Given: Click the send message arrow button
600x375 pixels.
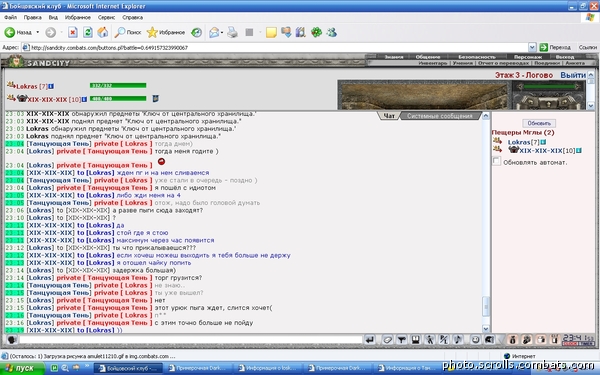Looking at the screenshot, I should tap(370, 339).
